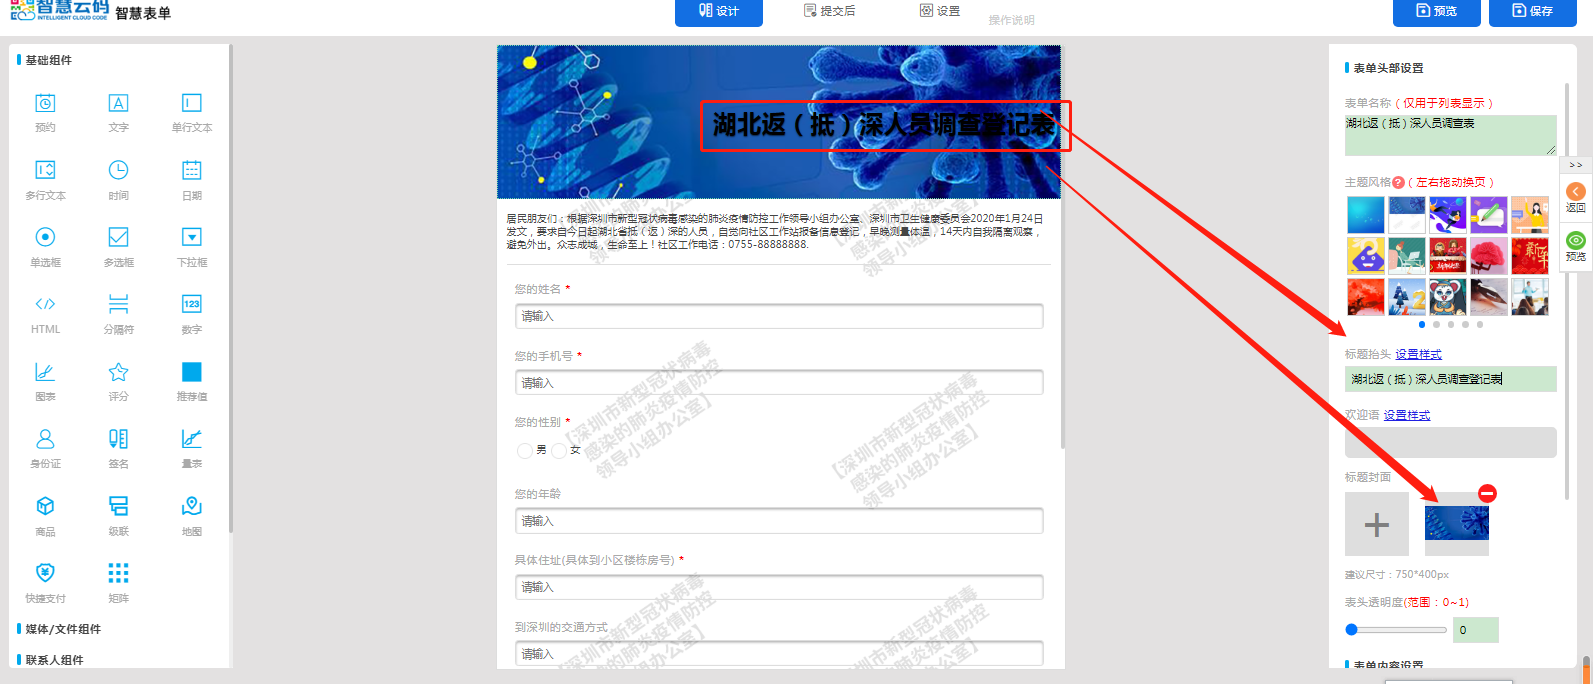Open the 设置 tab
This screenshot has height=684, width=1593.
(940, 11)
